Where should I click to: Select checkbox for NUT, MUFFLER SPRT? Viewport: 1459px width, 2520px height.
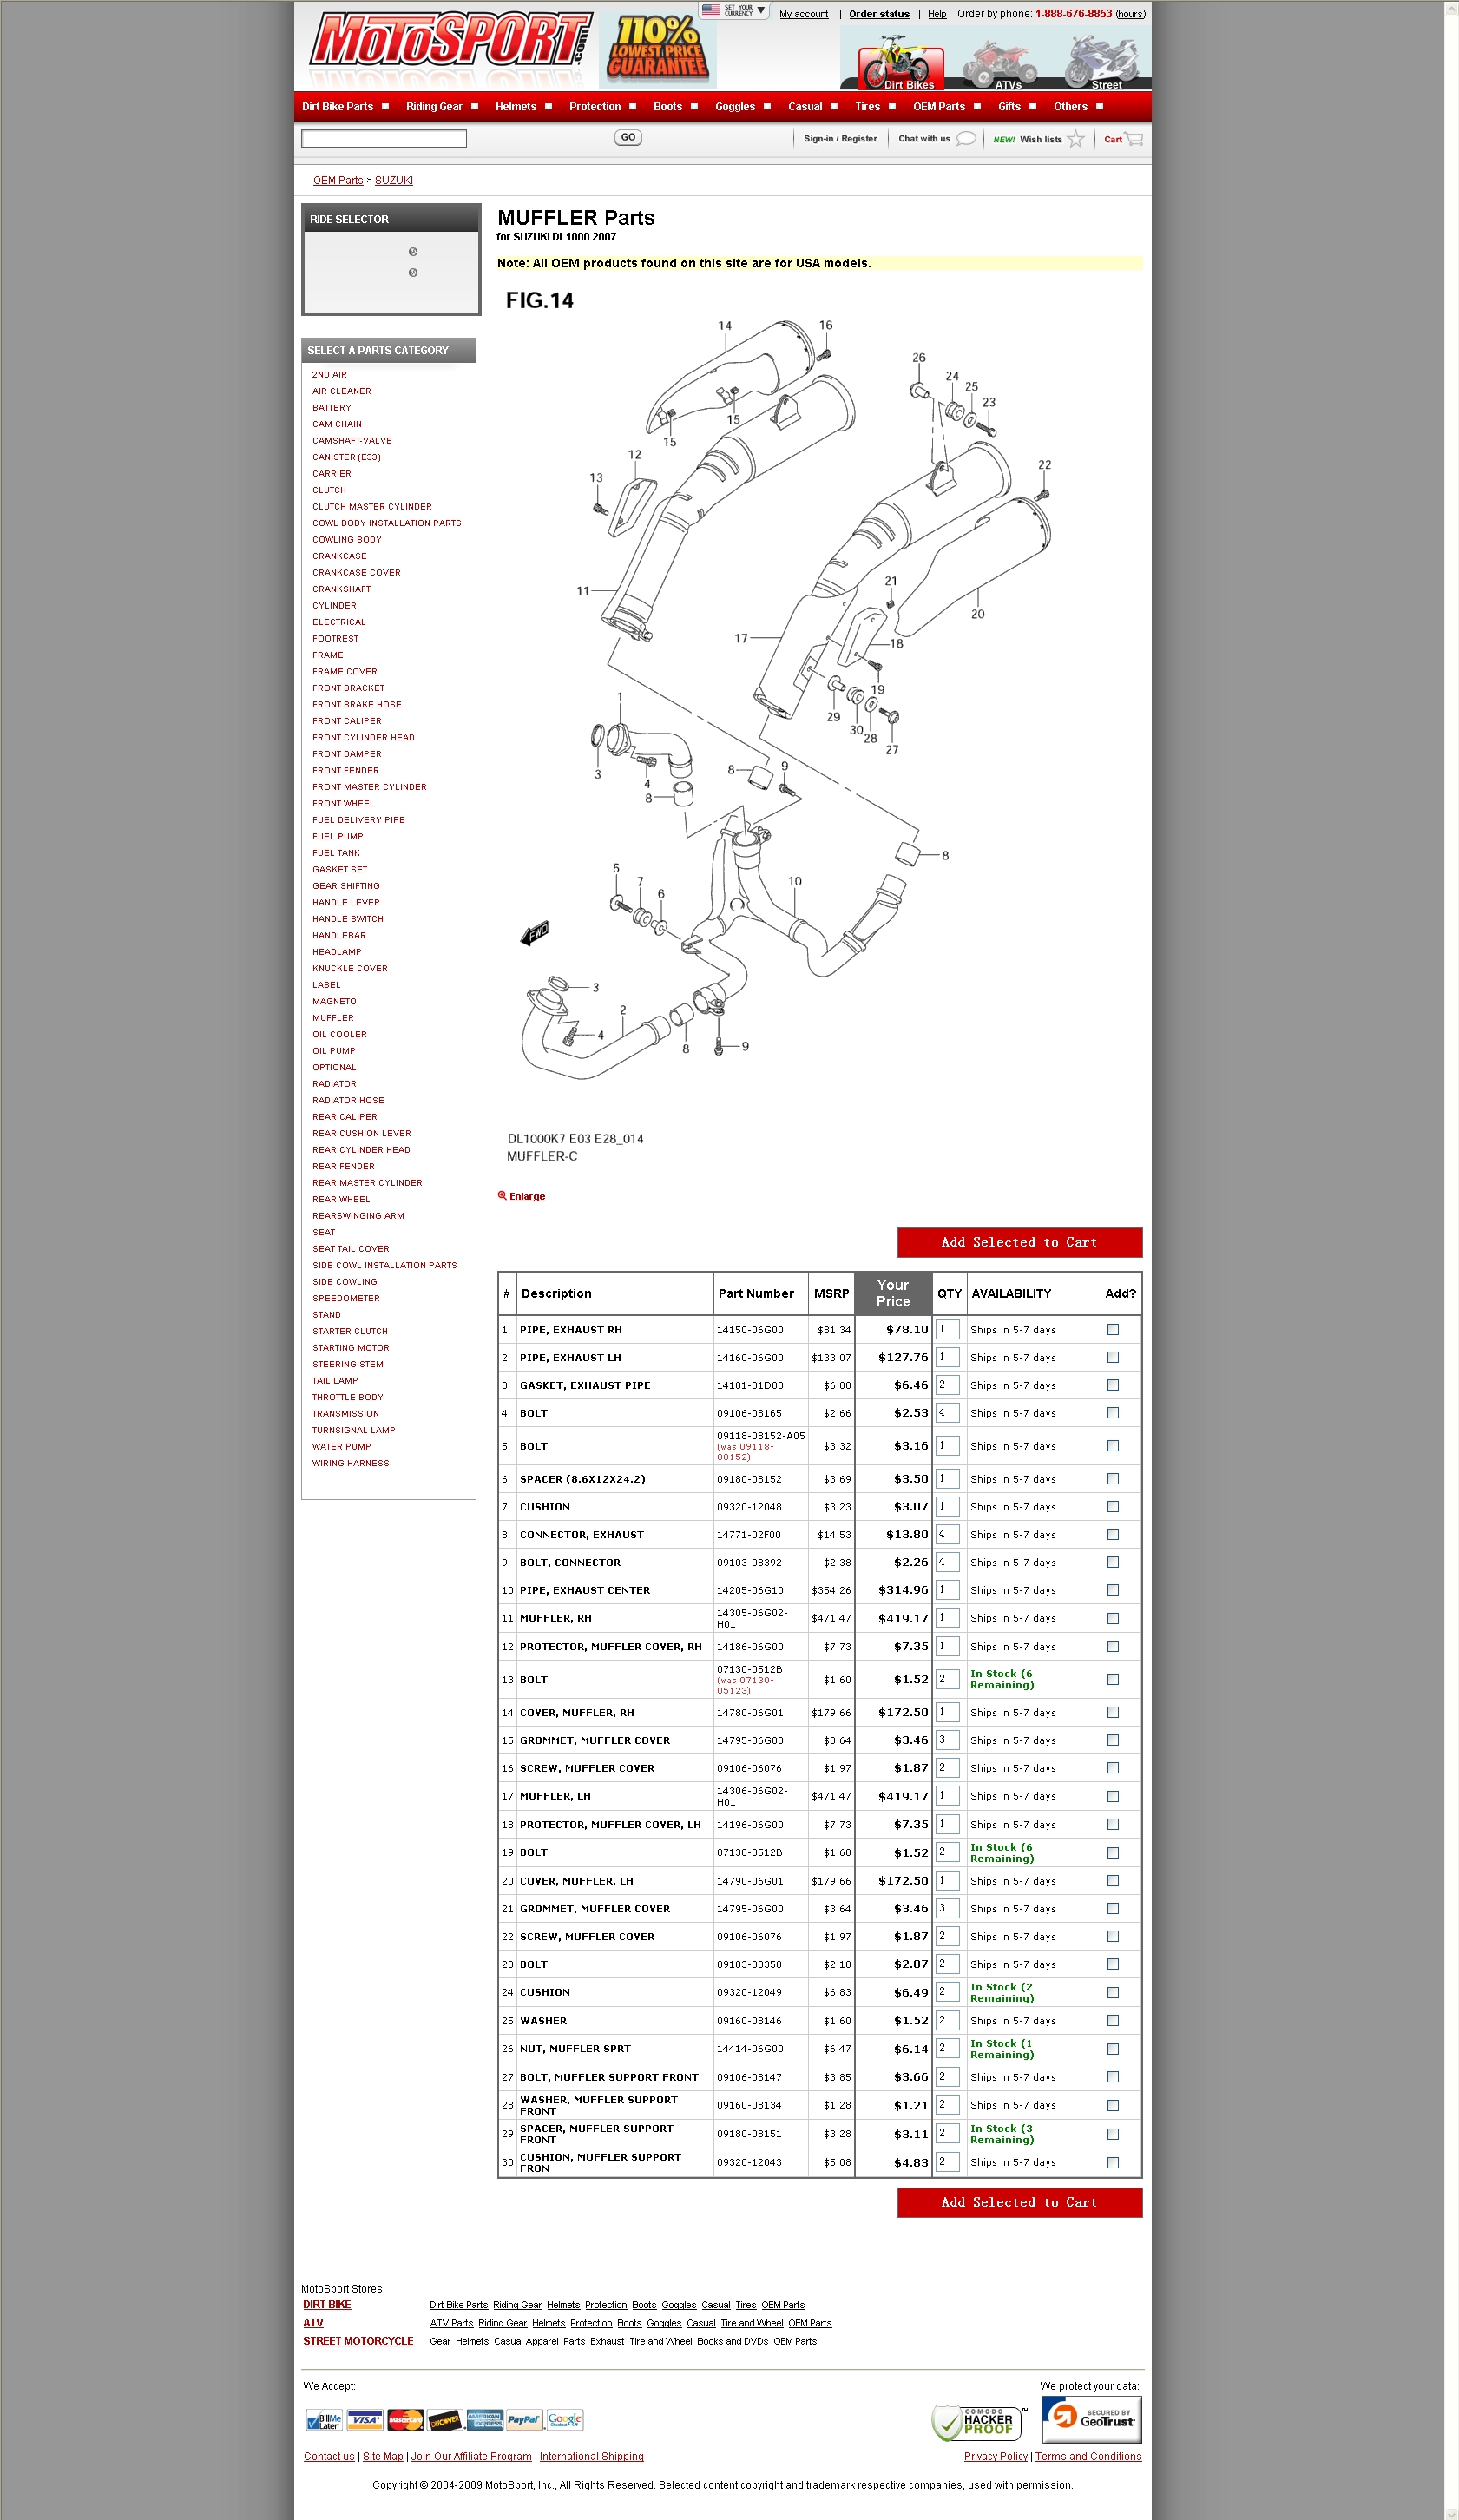point(1113,2049)
